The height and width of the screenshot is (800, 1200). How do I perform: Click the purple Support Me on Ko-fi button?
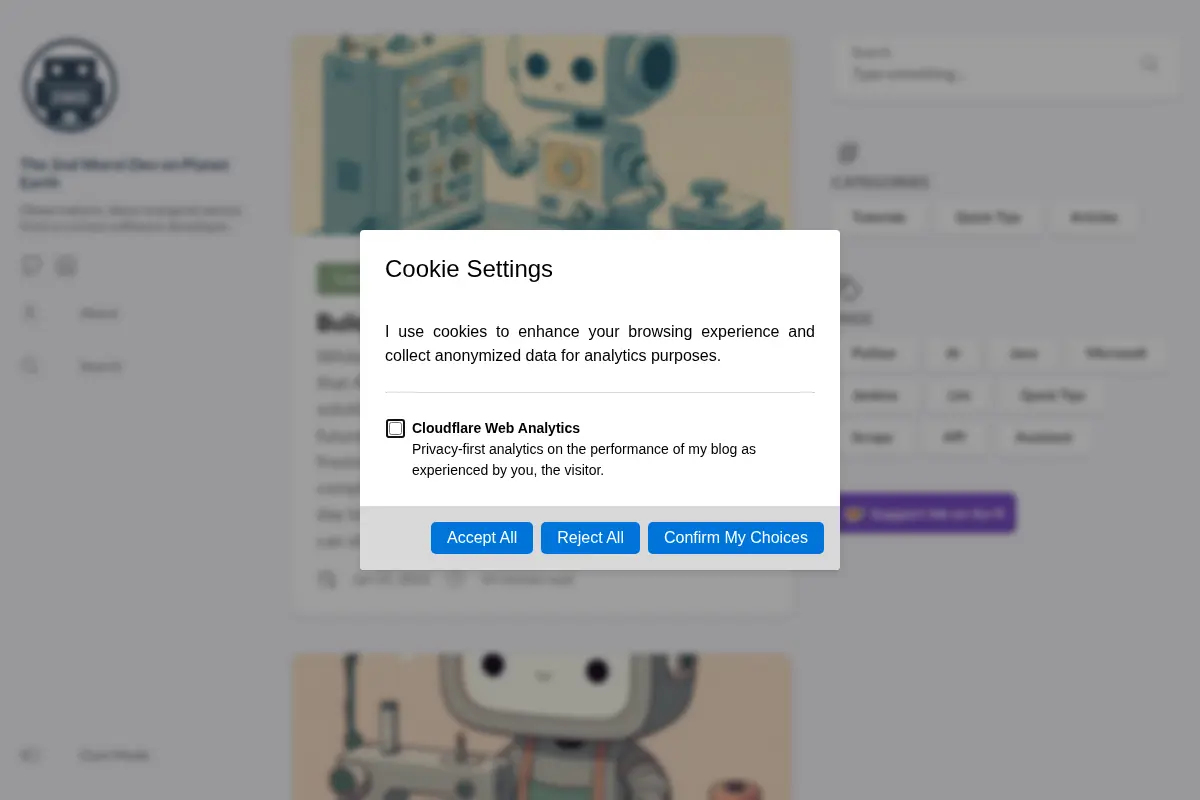[925, 514]
